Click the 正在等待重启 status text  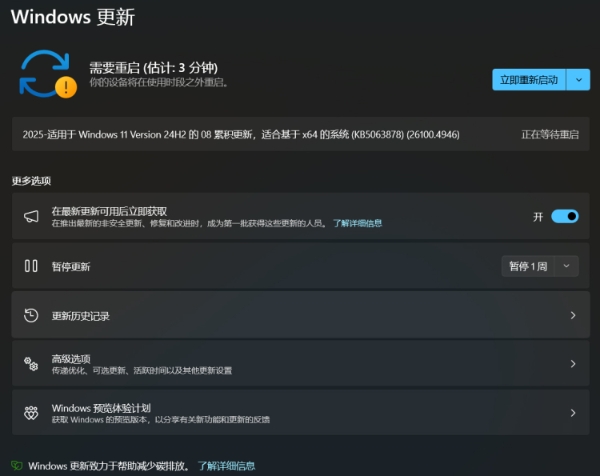(550, 135)
